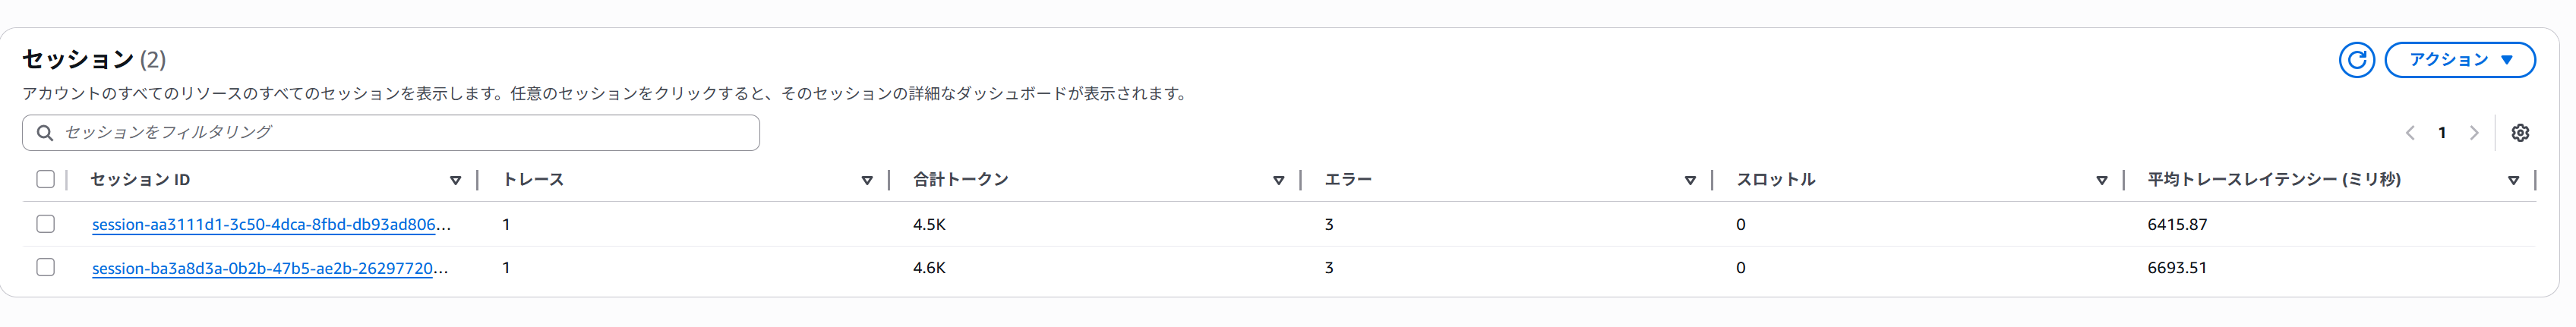The height and width of the screenshot is (327, 2576).
Task: Click the search magnifier icon
Action: pyautogui.click(x=45, y=133)
